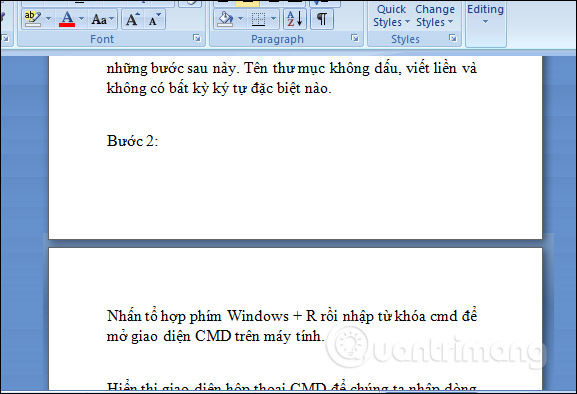Open the Text Highlight Color dropdown arrow

(48, 19)
